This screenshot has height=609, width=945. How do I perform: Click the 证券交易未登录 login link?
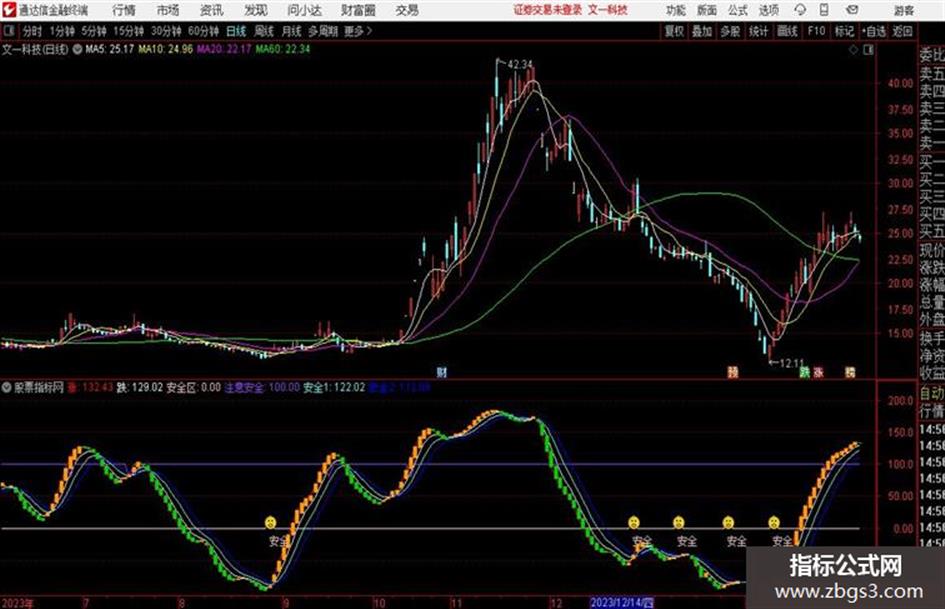tap(548, 10)
